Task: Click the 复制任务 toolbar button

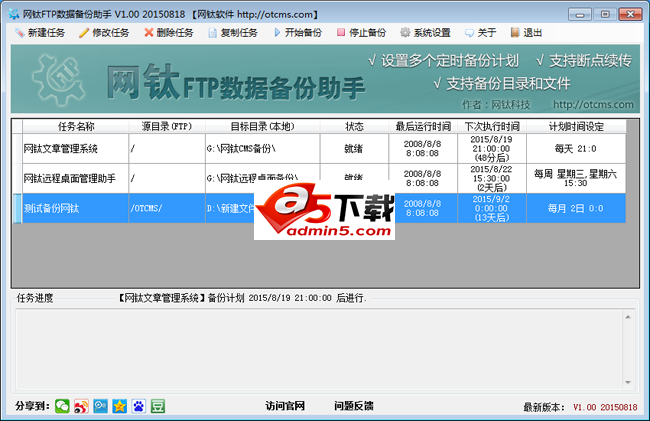Action: pyautogui.click(x=233, y=33)
